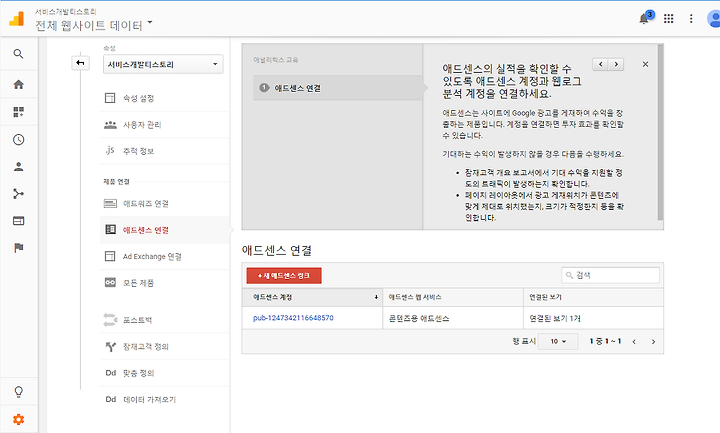Open Google apps grid icon
Image resolution: width=720 pixels, height=433 pixels.
669,18
